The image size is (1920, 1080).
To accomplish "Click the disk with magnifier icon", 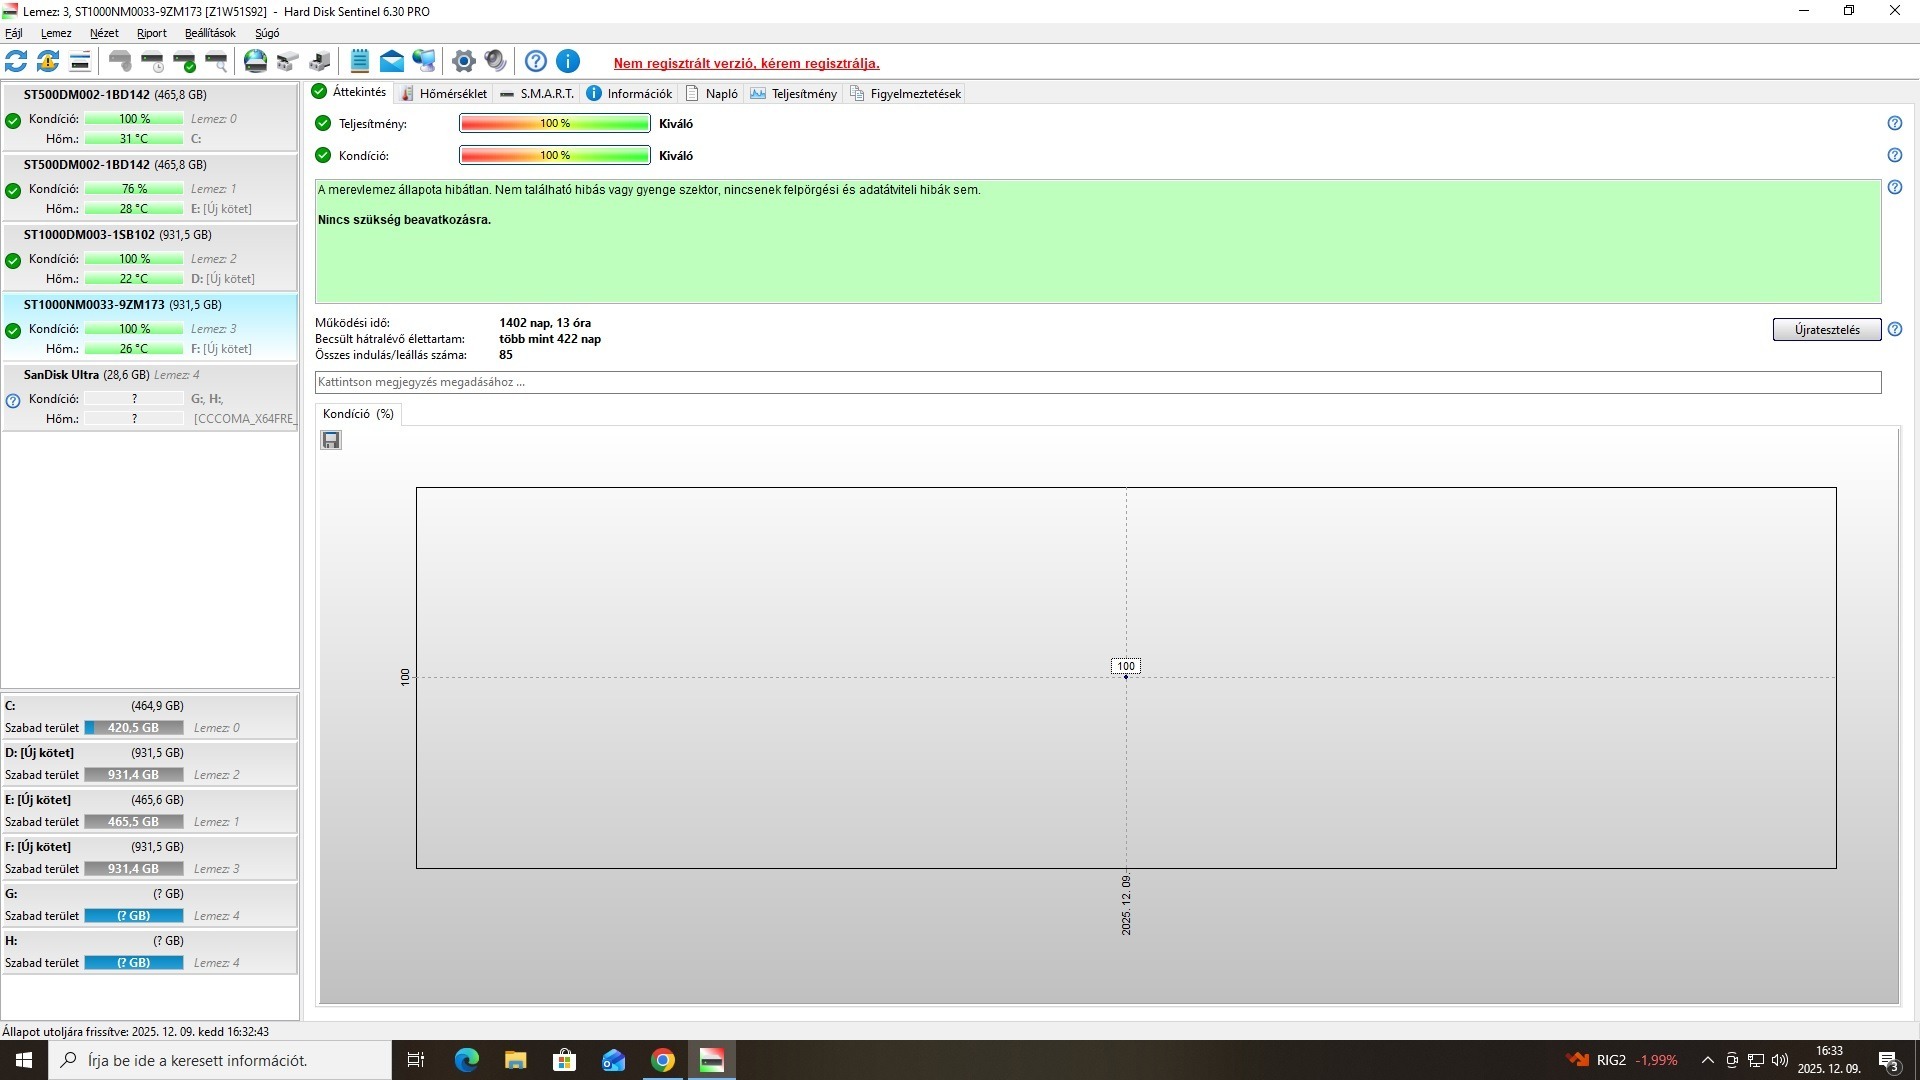I will tap(217, 62).
